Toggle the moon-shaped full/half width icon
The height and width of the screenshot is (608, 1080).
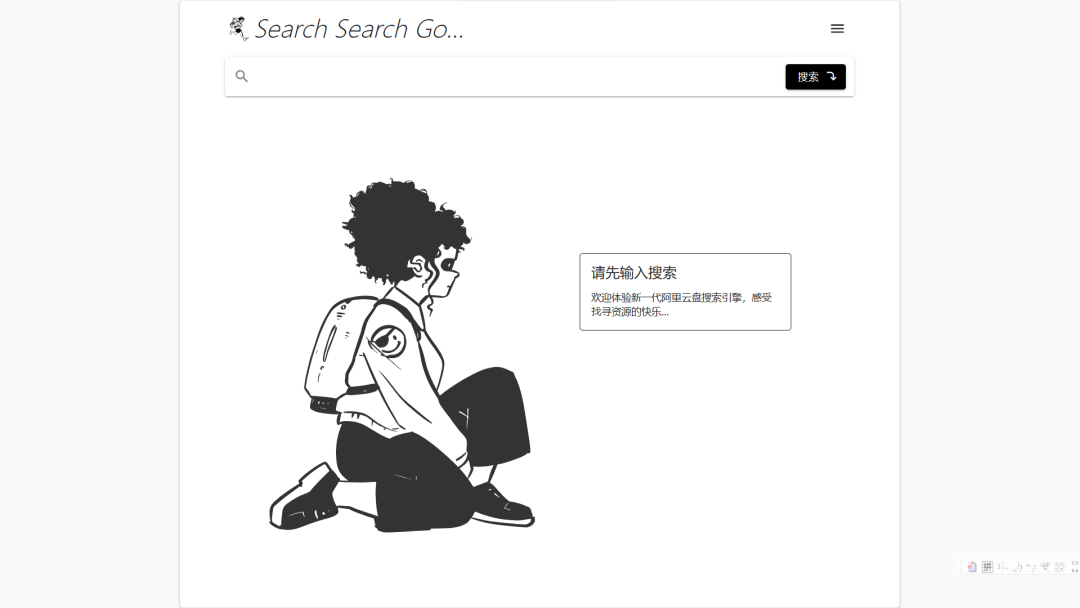1018,567
